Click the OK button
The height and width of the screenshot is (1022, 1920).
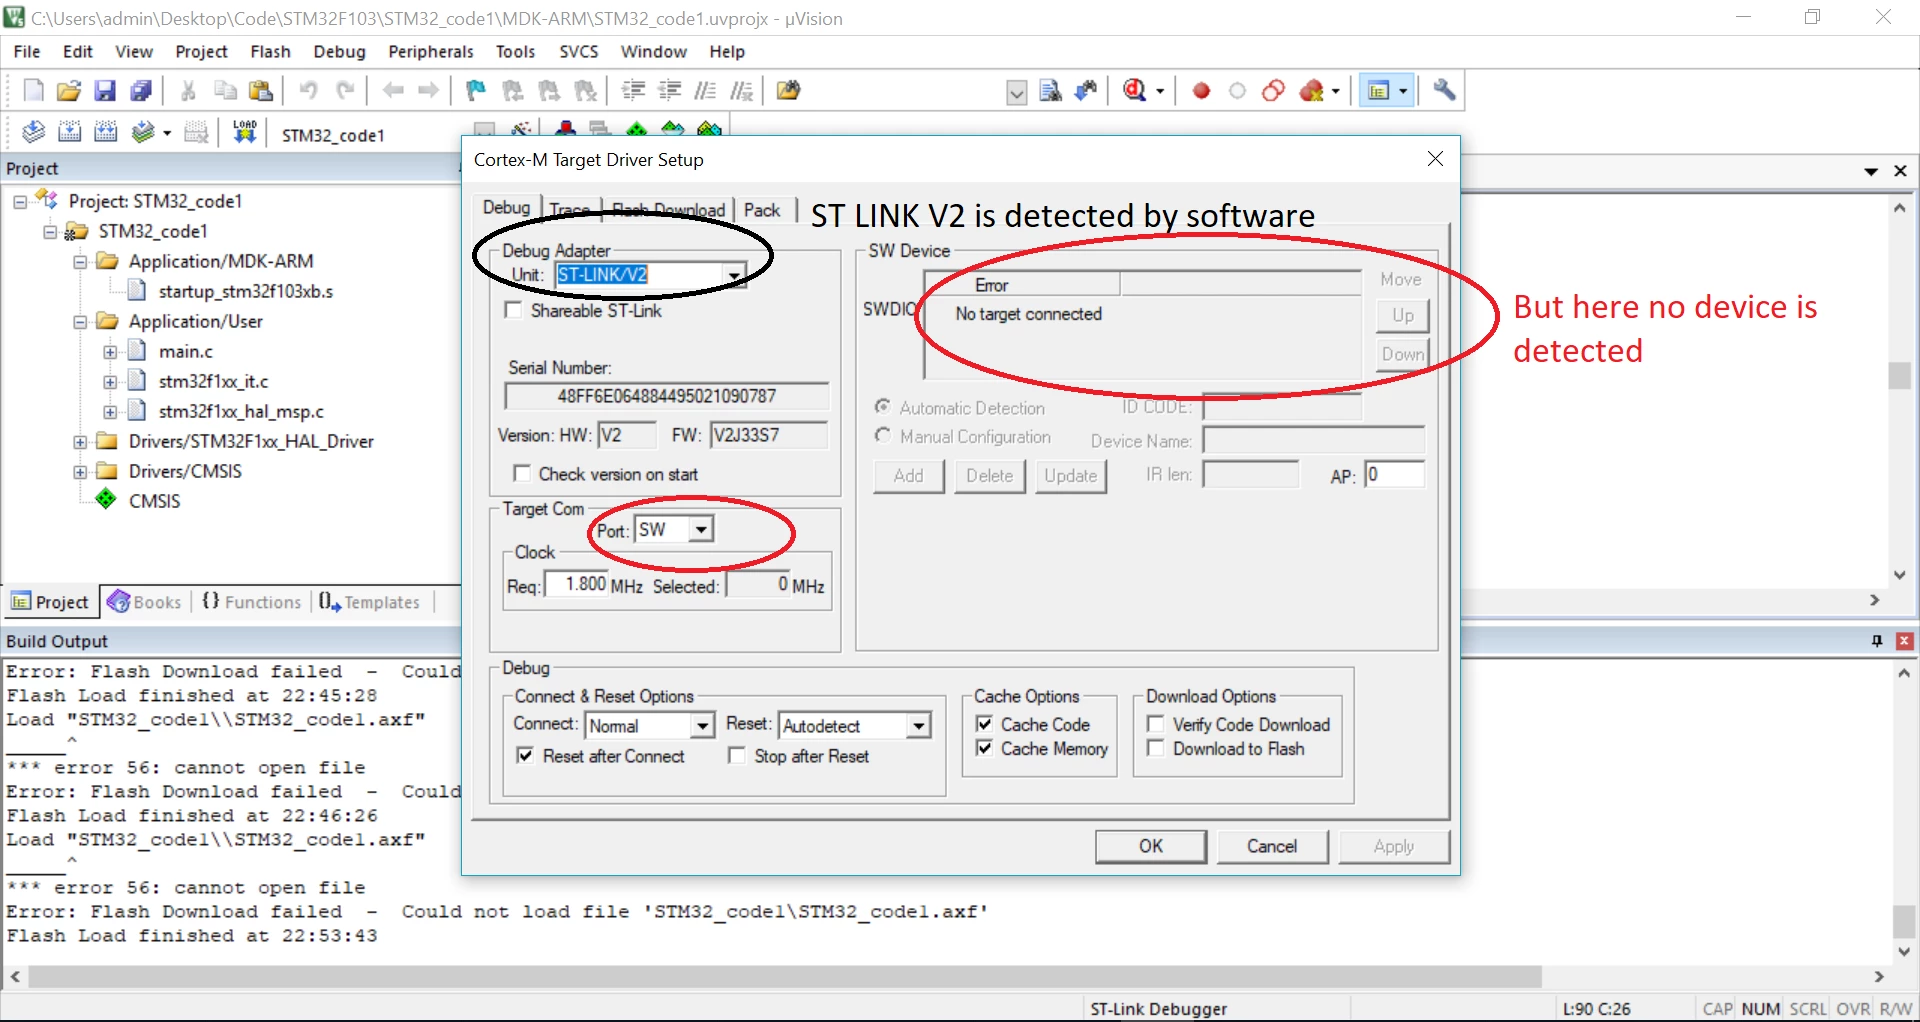(x=1151, y=846)
